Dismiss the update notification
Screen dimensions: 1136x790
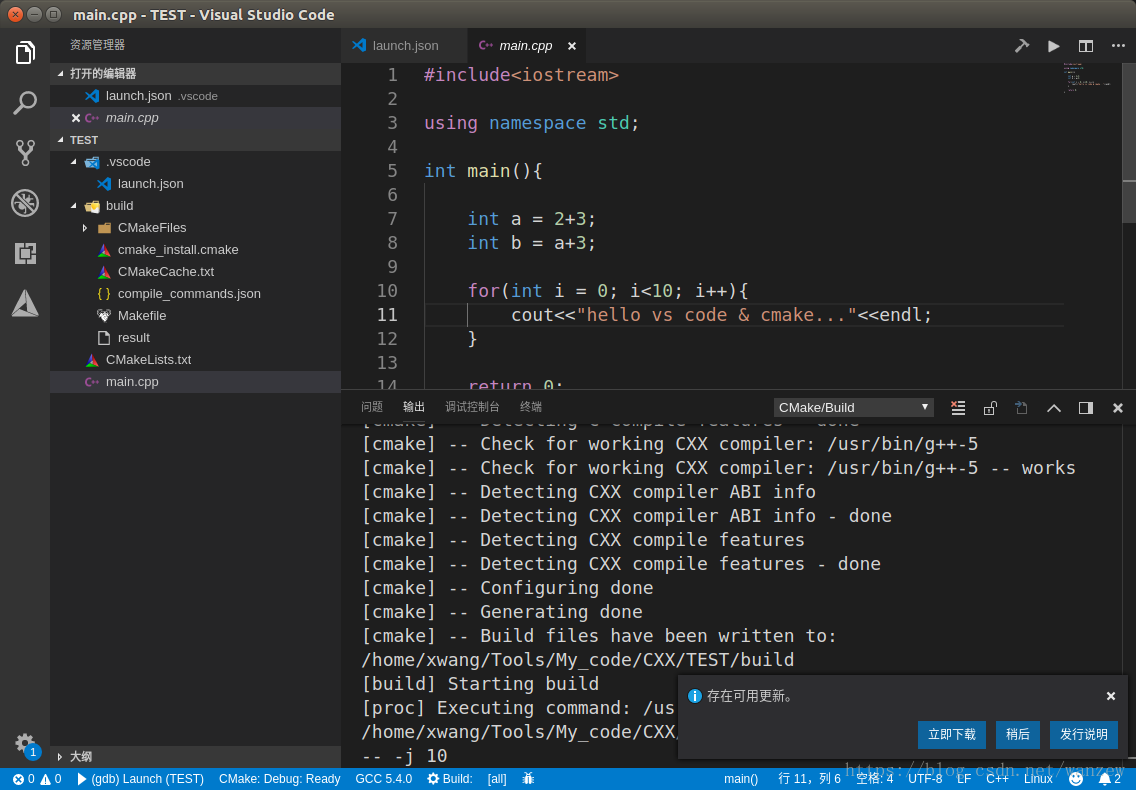click(x=1111, y=696)
